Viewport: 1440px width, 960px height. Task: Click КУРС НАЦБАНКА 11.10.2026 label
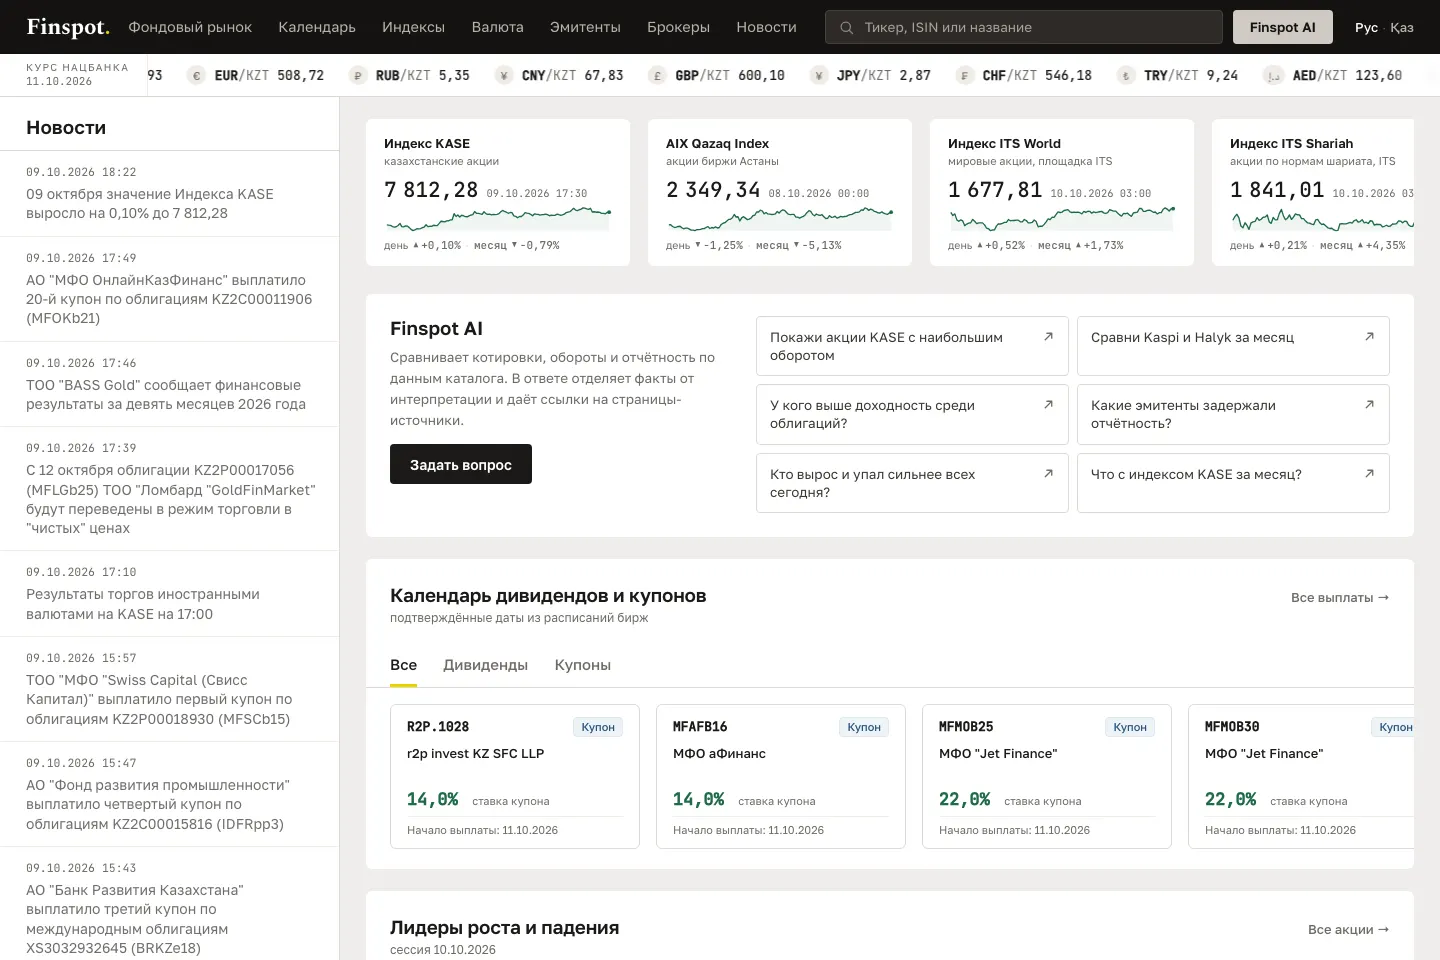point(77,75)
